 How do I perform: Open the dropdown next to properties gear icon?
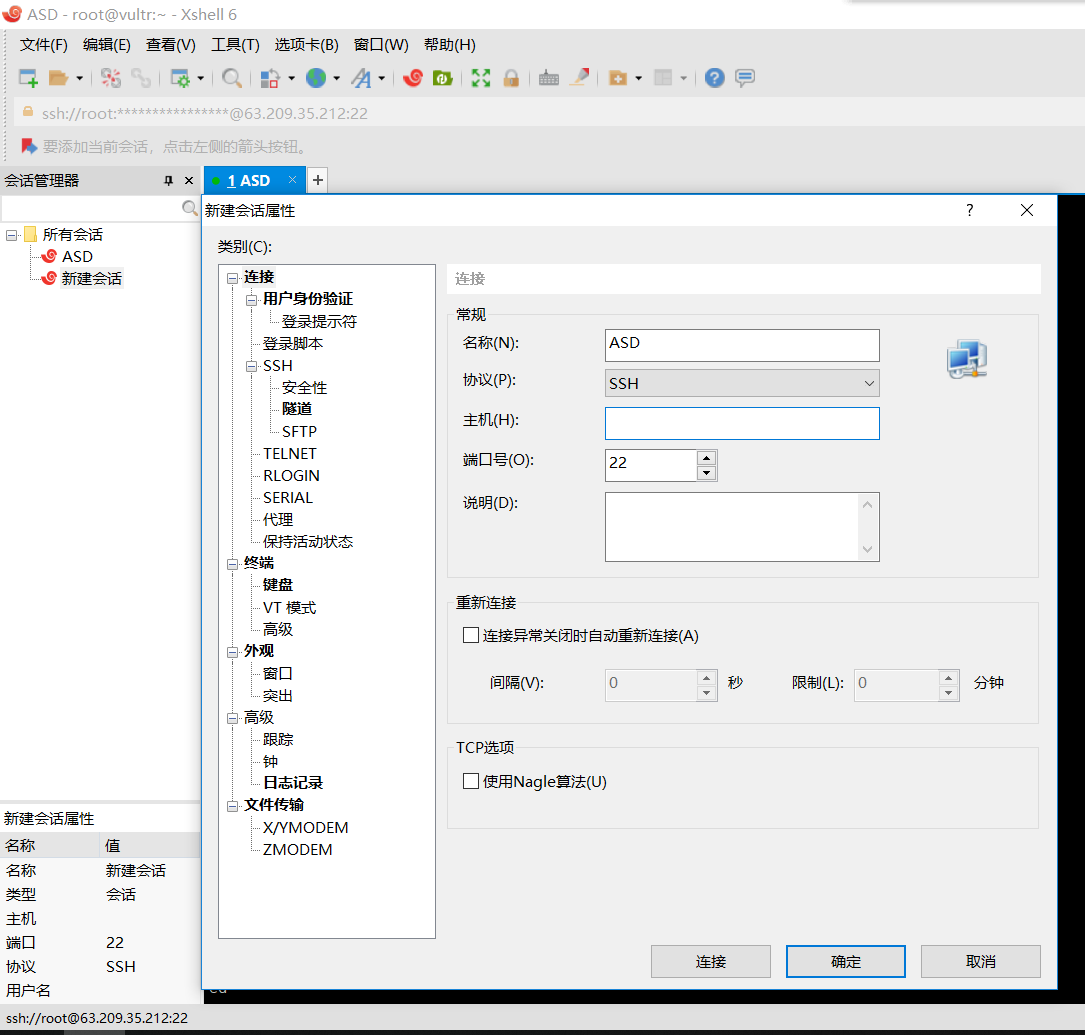[x=201, y=78]
